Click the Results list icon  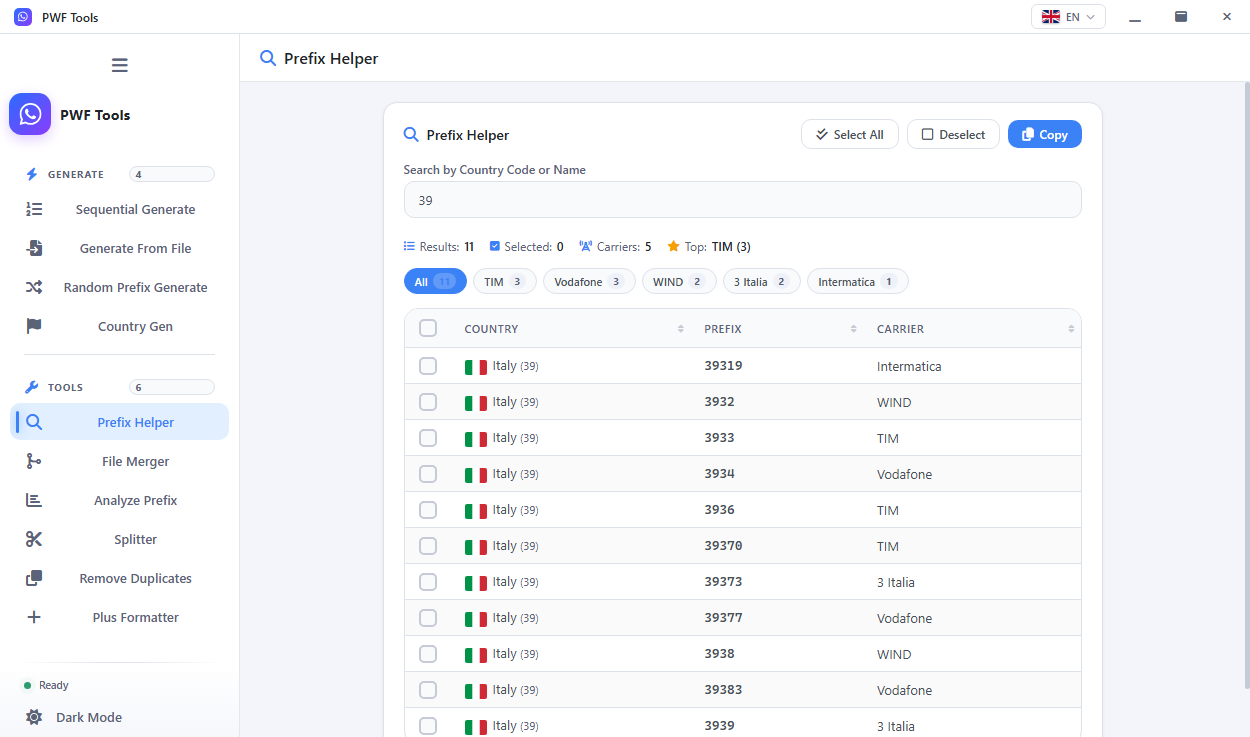click(x=409, y=246)
